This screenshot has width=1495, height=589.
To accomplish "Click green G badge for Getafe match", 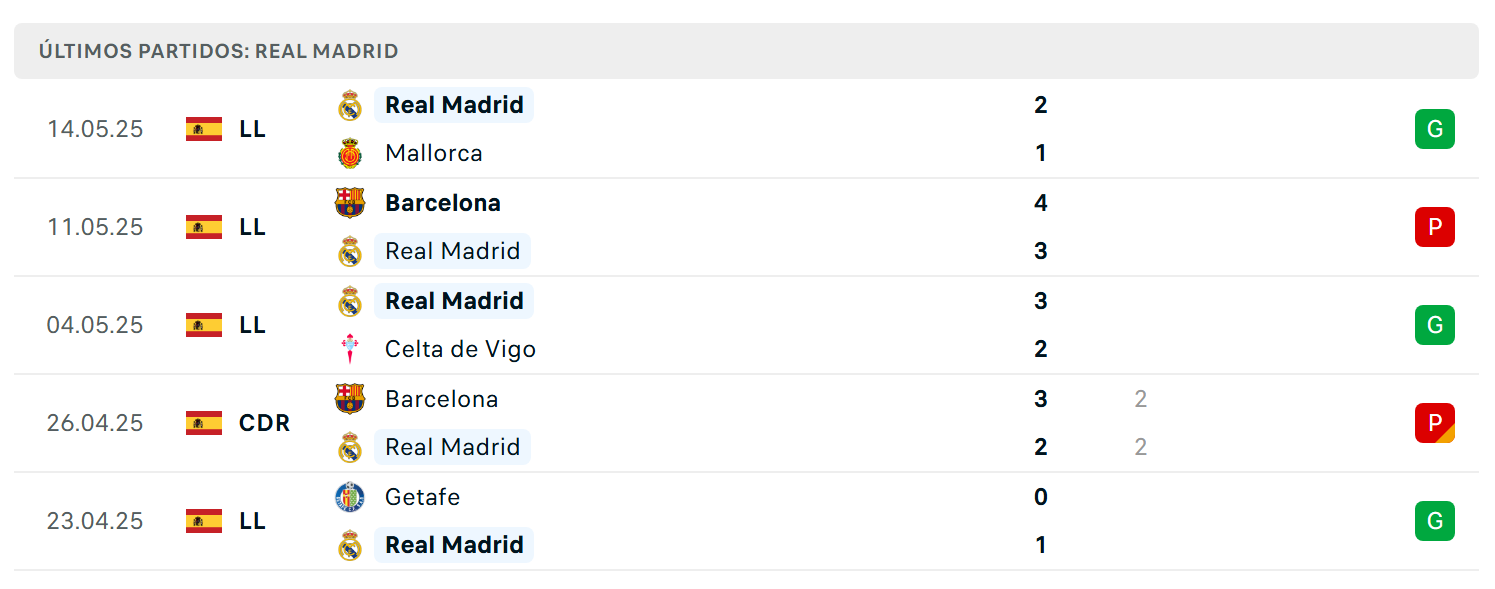I will (x=1435, y=521).
